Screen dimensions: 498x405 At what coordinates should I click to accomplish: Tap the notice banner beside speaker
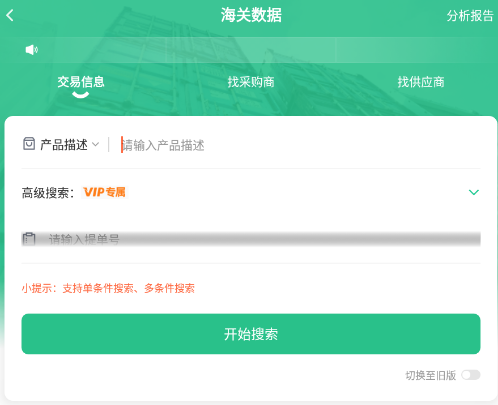pos(260,50)
